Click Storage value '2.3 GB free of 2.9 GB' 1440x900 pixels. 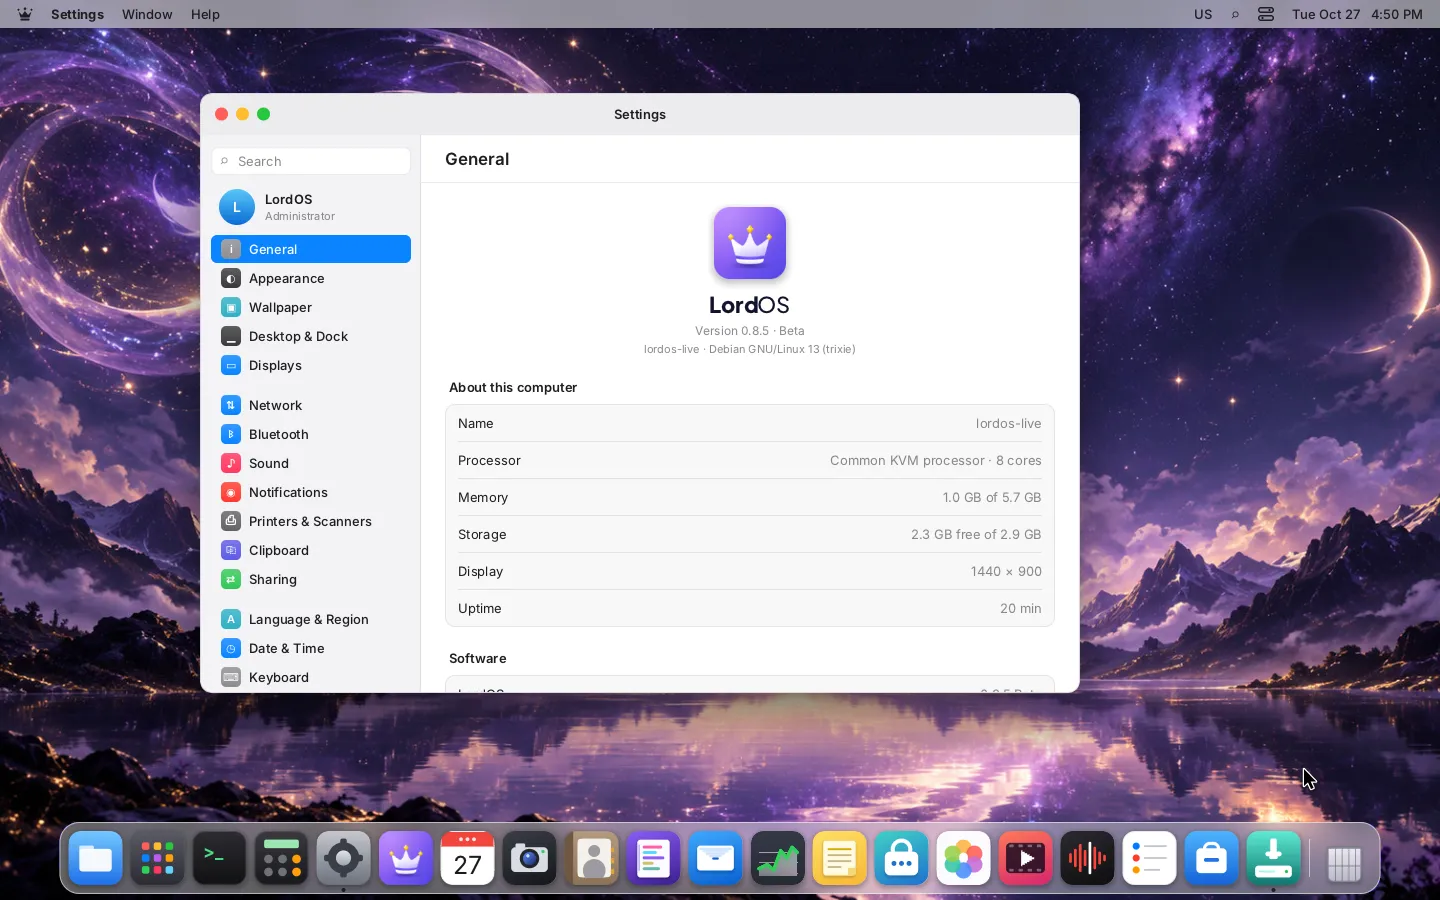pos(976,534)
